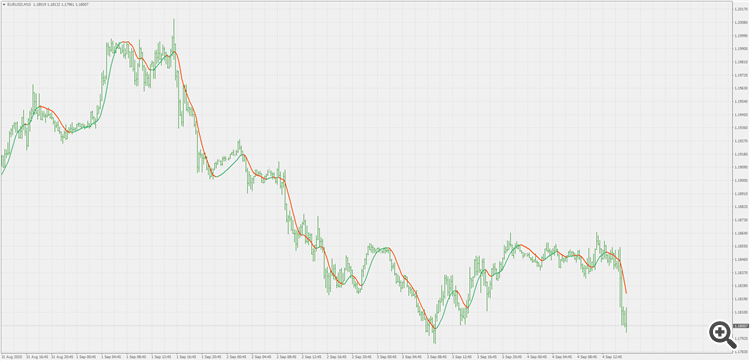This screenshot has height=361, width=750.
Task: Click the 3 Sep 20:45 time label
Action: point(512,357)
